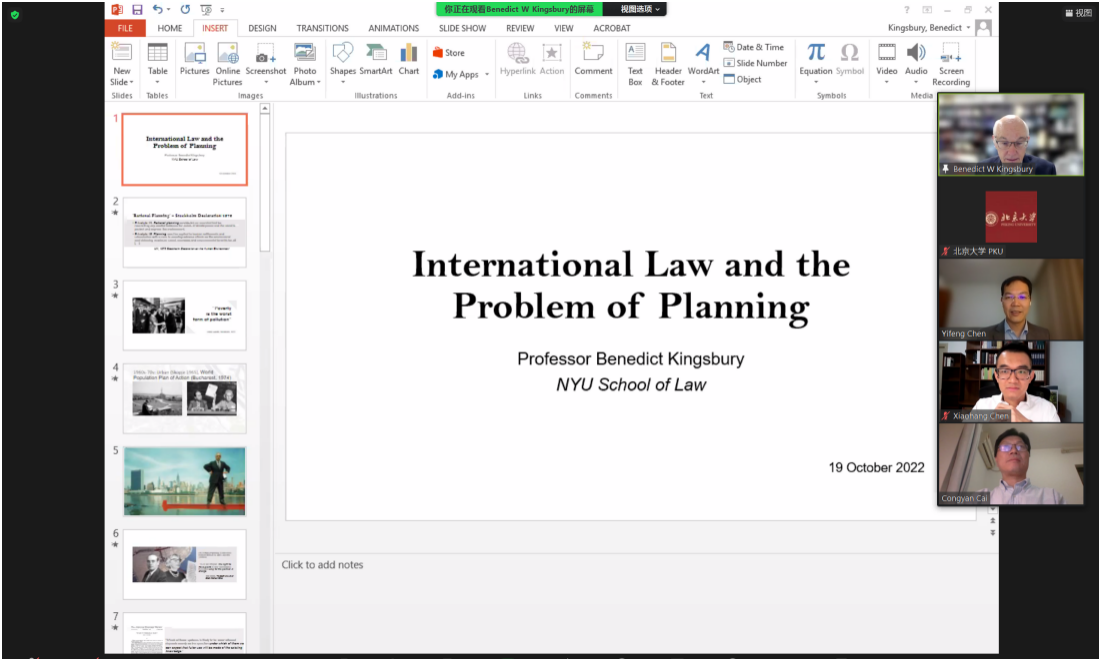The height and width of the screenshot is (659, 1099).
Task: Start Screen Recording from Media group
Action: tap(951, 63)
